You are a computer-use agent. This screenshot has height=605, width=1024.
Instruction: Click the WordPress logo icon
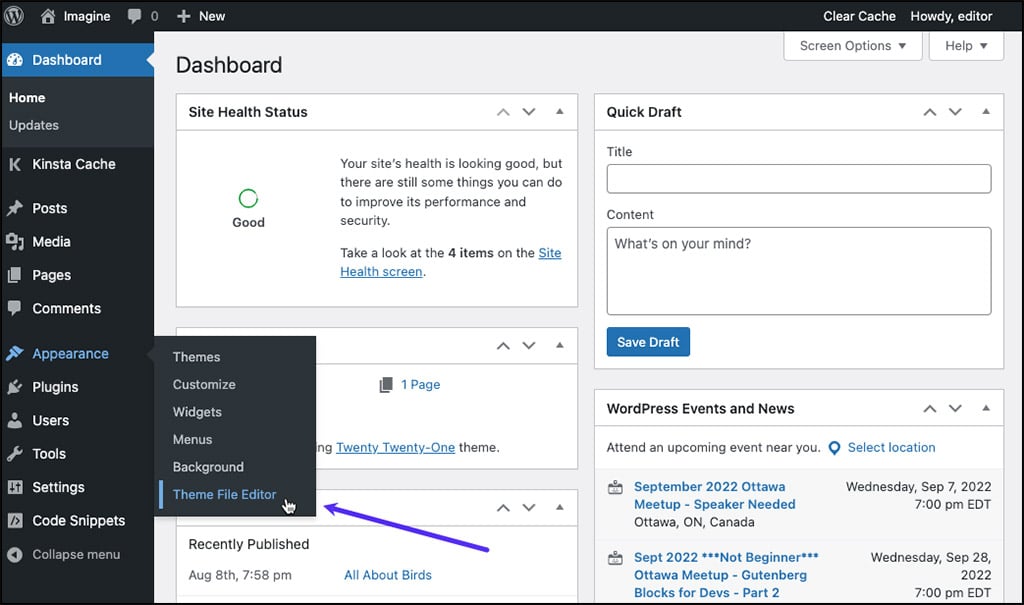click(15, 16)
